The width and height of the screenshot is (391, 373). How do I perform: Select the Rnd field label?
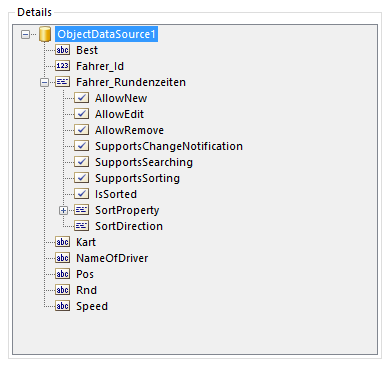pyautogui.click(x=86, y=290)
